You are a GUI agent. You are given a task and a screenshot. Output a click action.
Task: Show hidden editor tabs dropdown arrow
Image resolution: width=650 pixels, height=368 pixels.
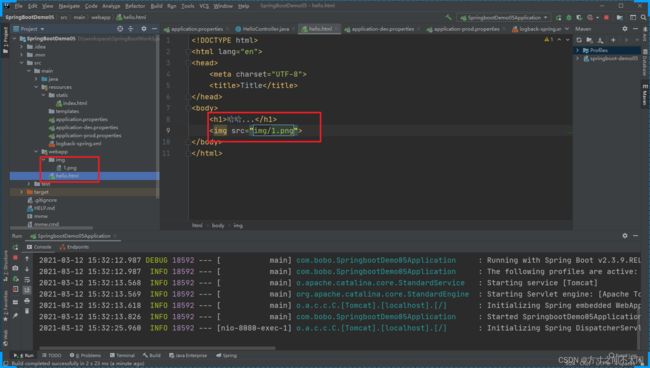click(x=567, y=29)
